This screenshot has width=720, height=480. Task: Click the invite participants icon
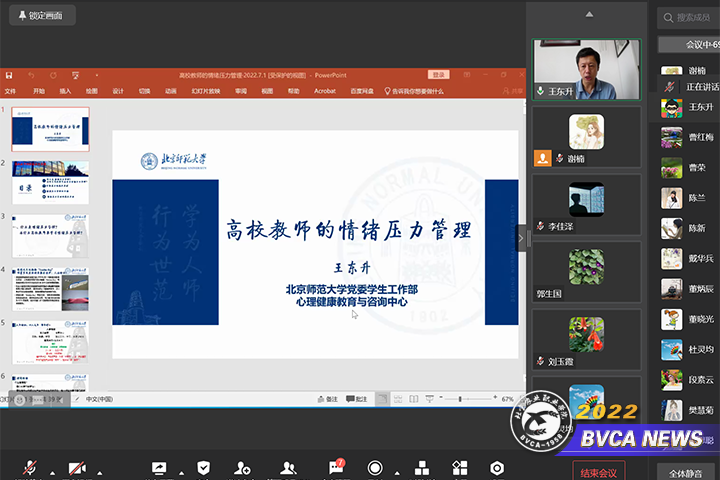click(243, 469)
